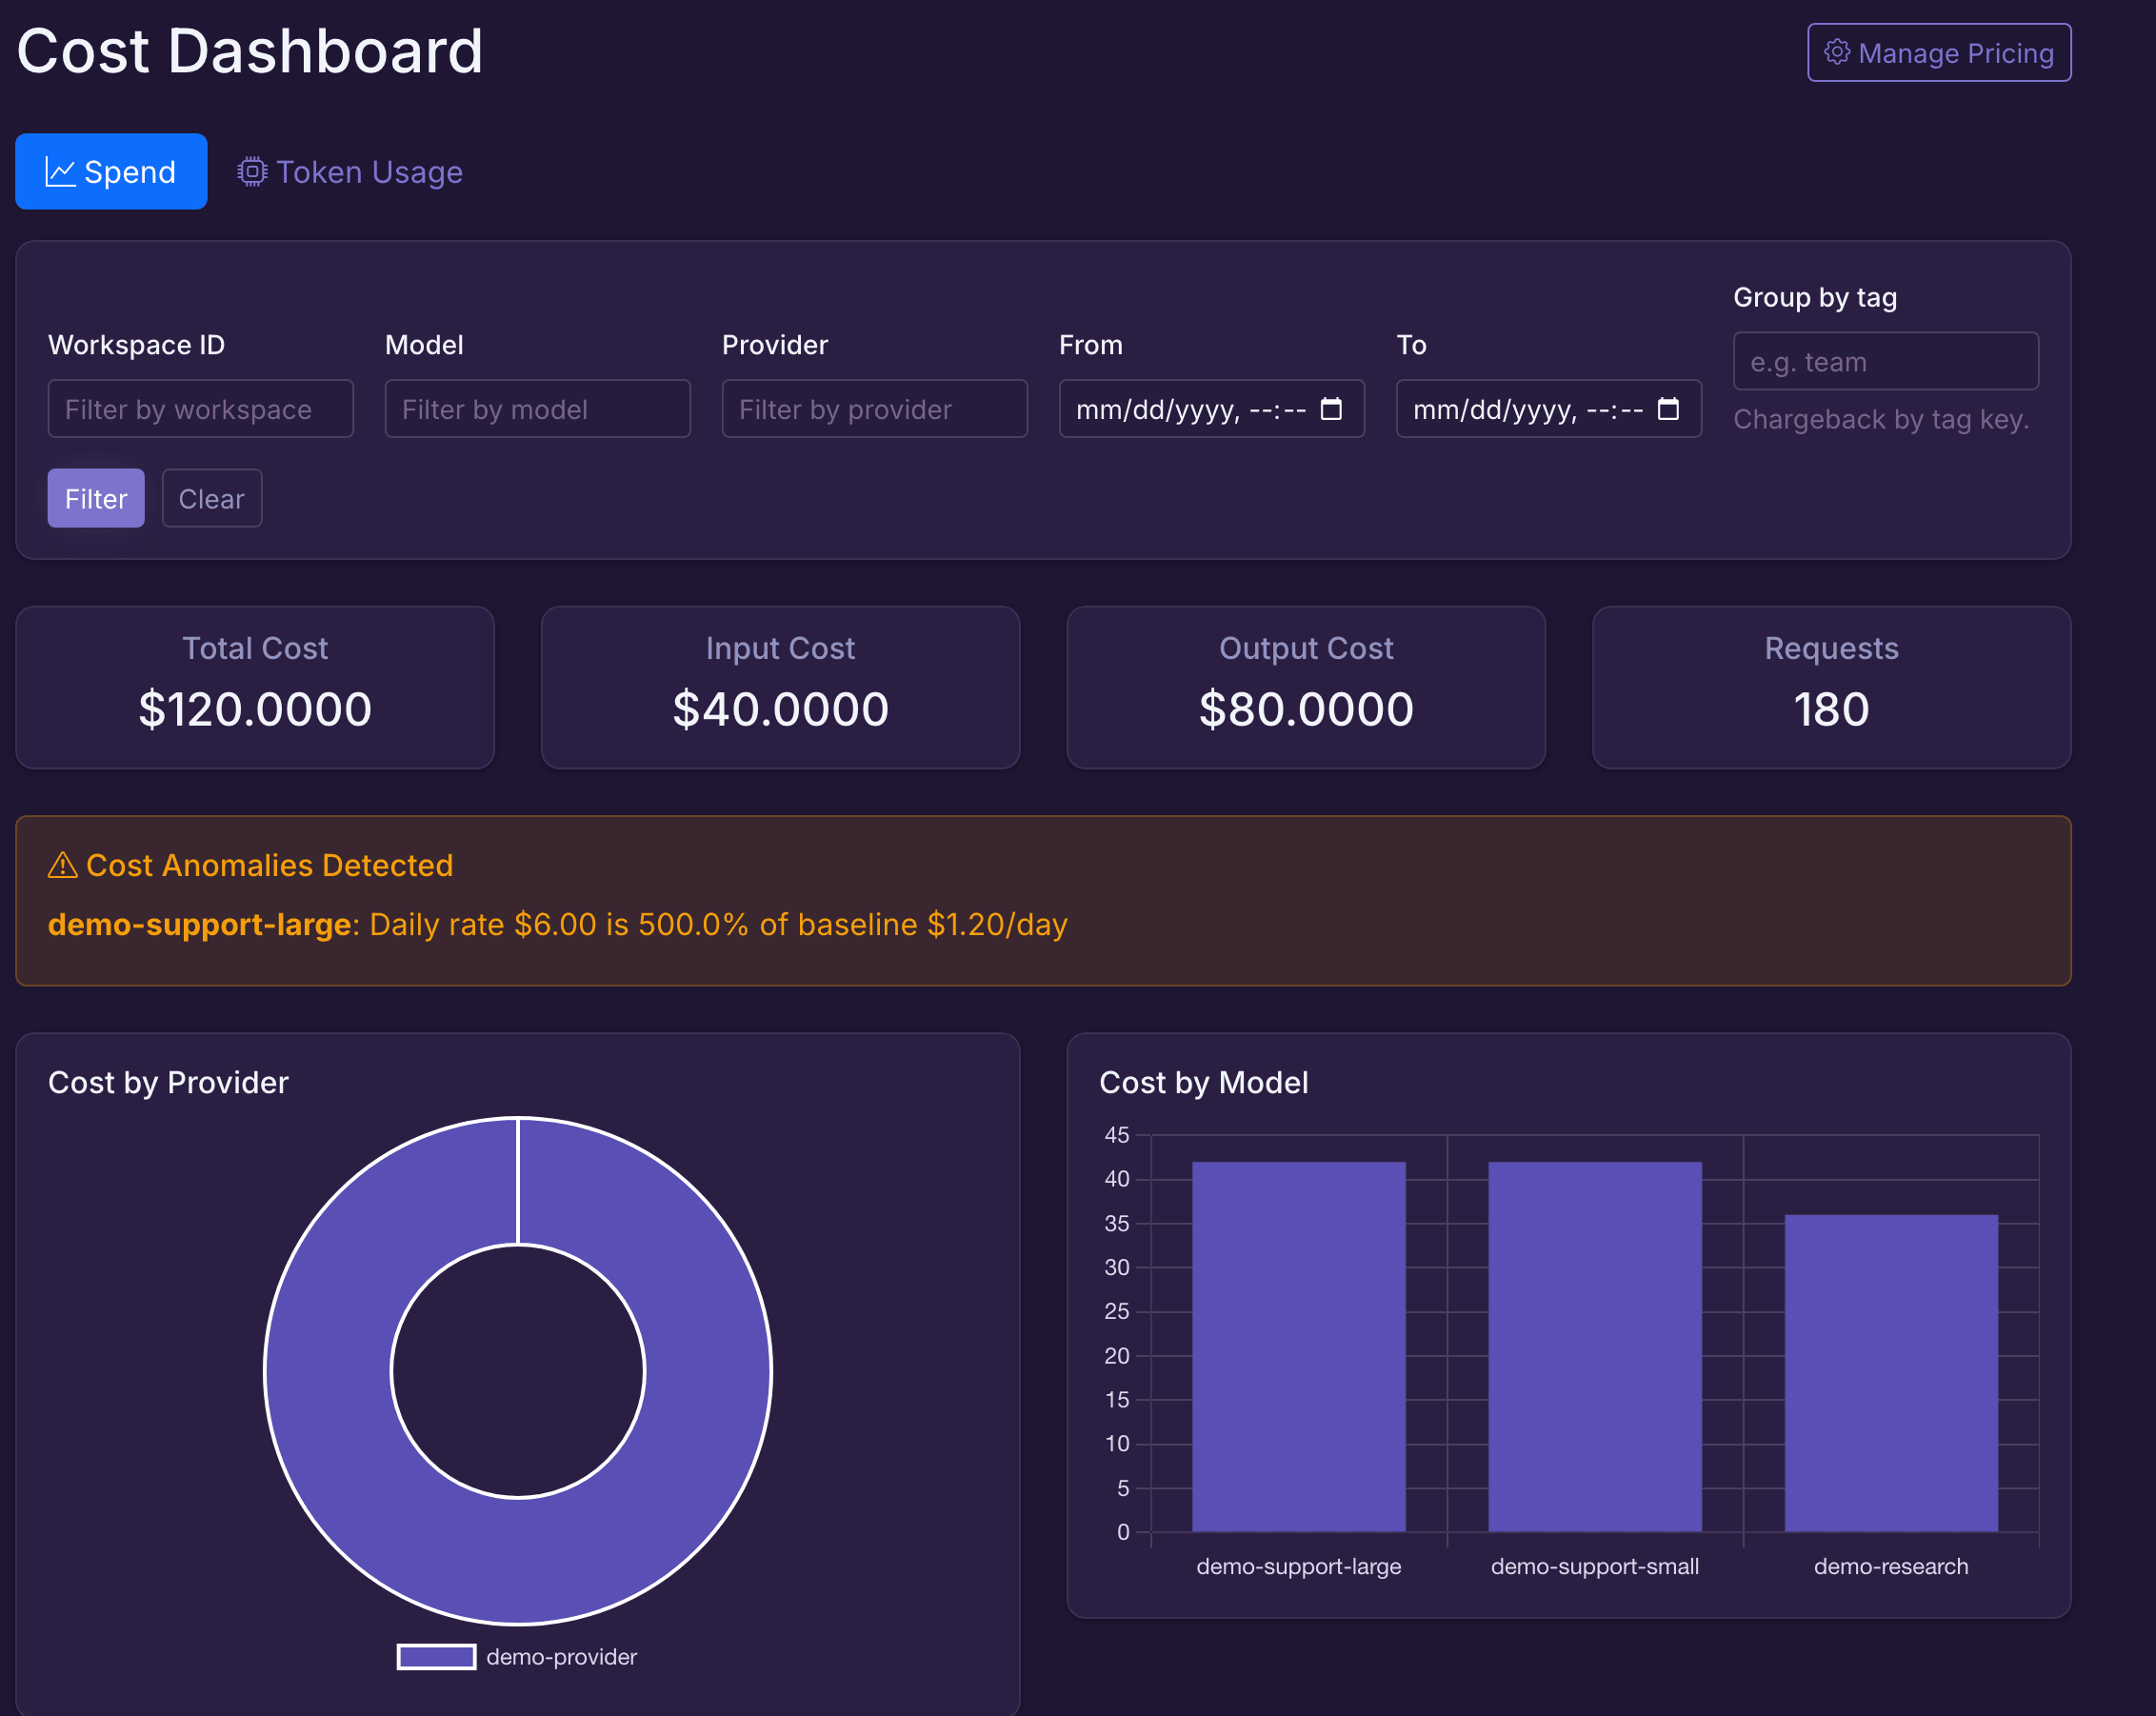Click the gear icon in Manage Pricing
Screen dimensions: 2156x1716
click(x=1837, y=52)
